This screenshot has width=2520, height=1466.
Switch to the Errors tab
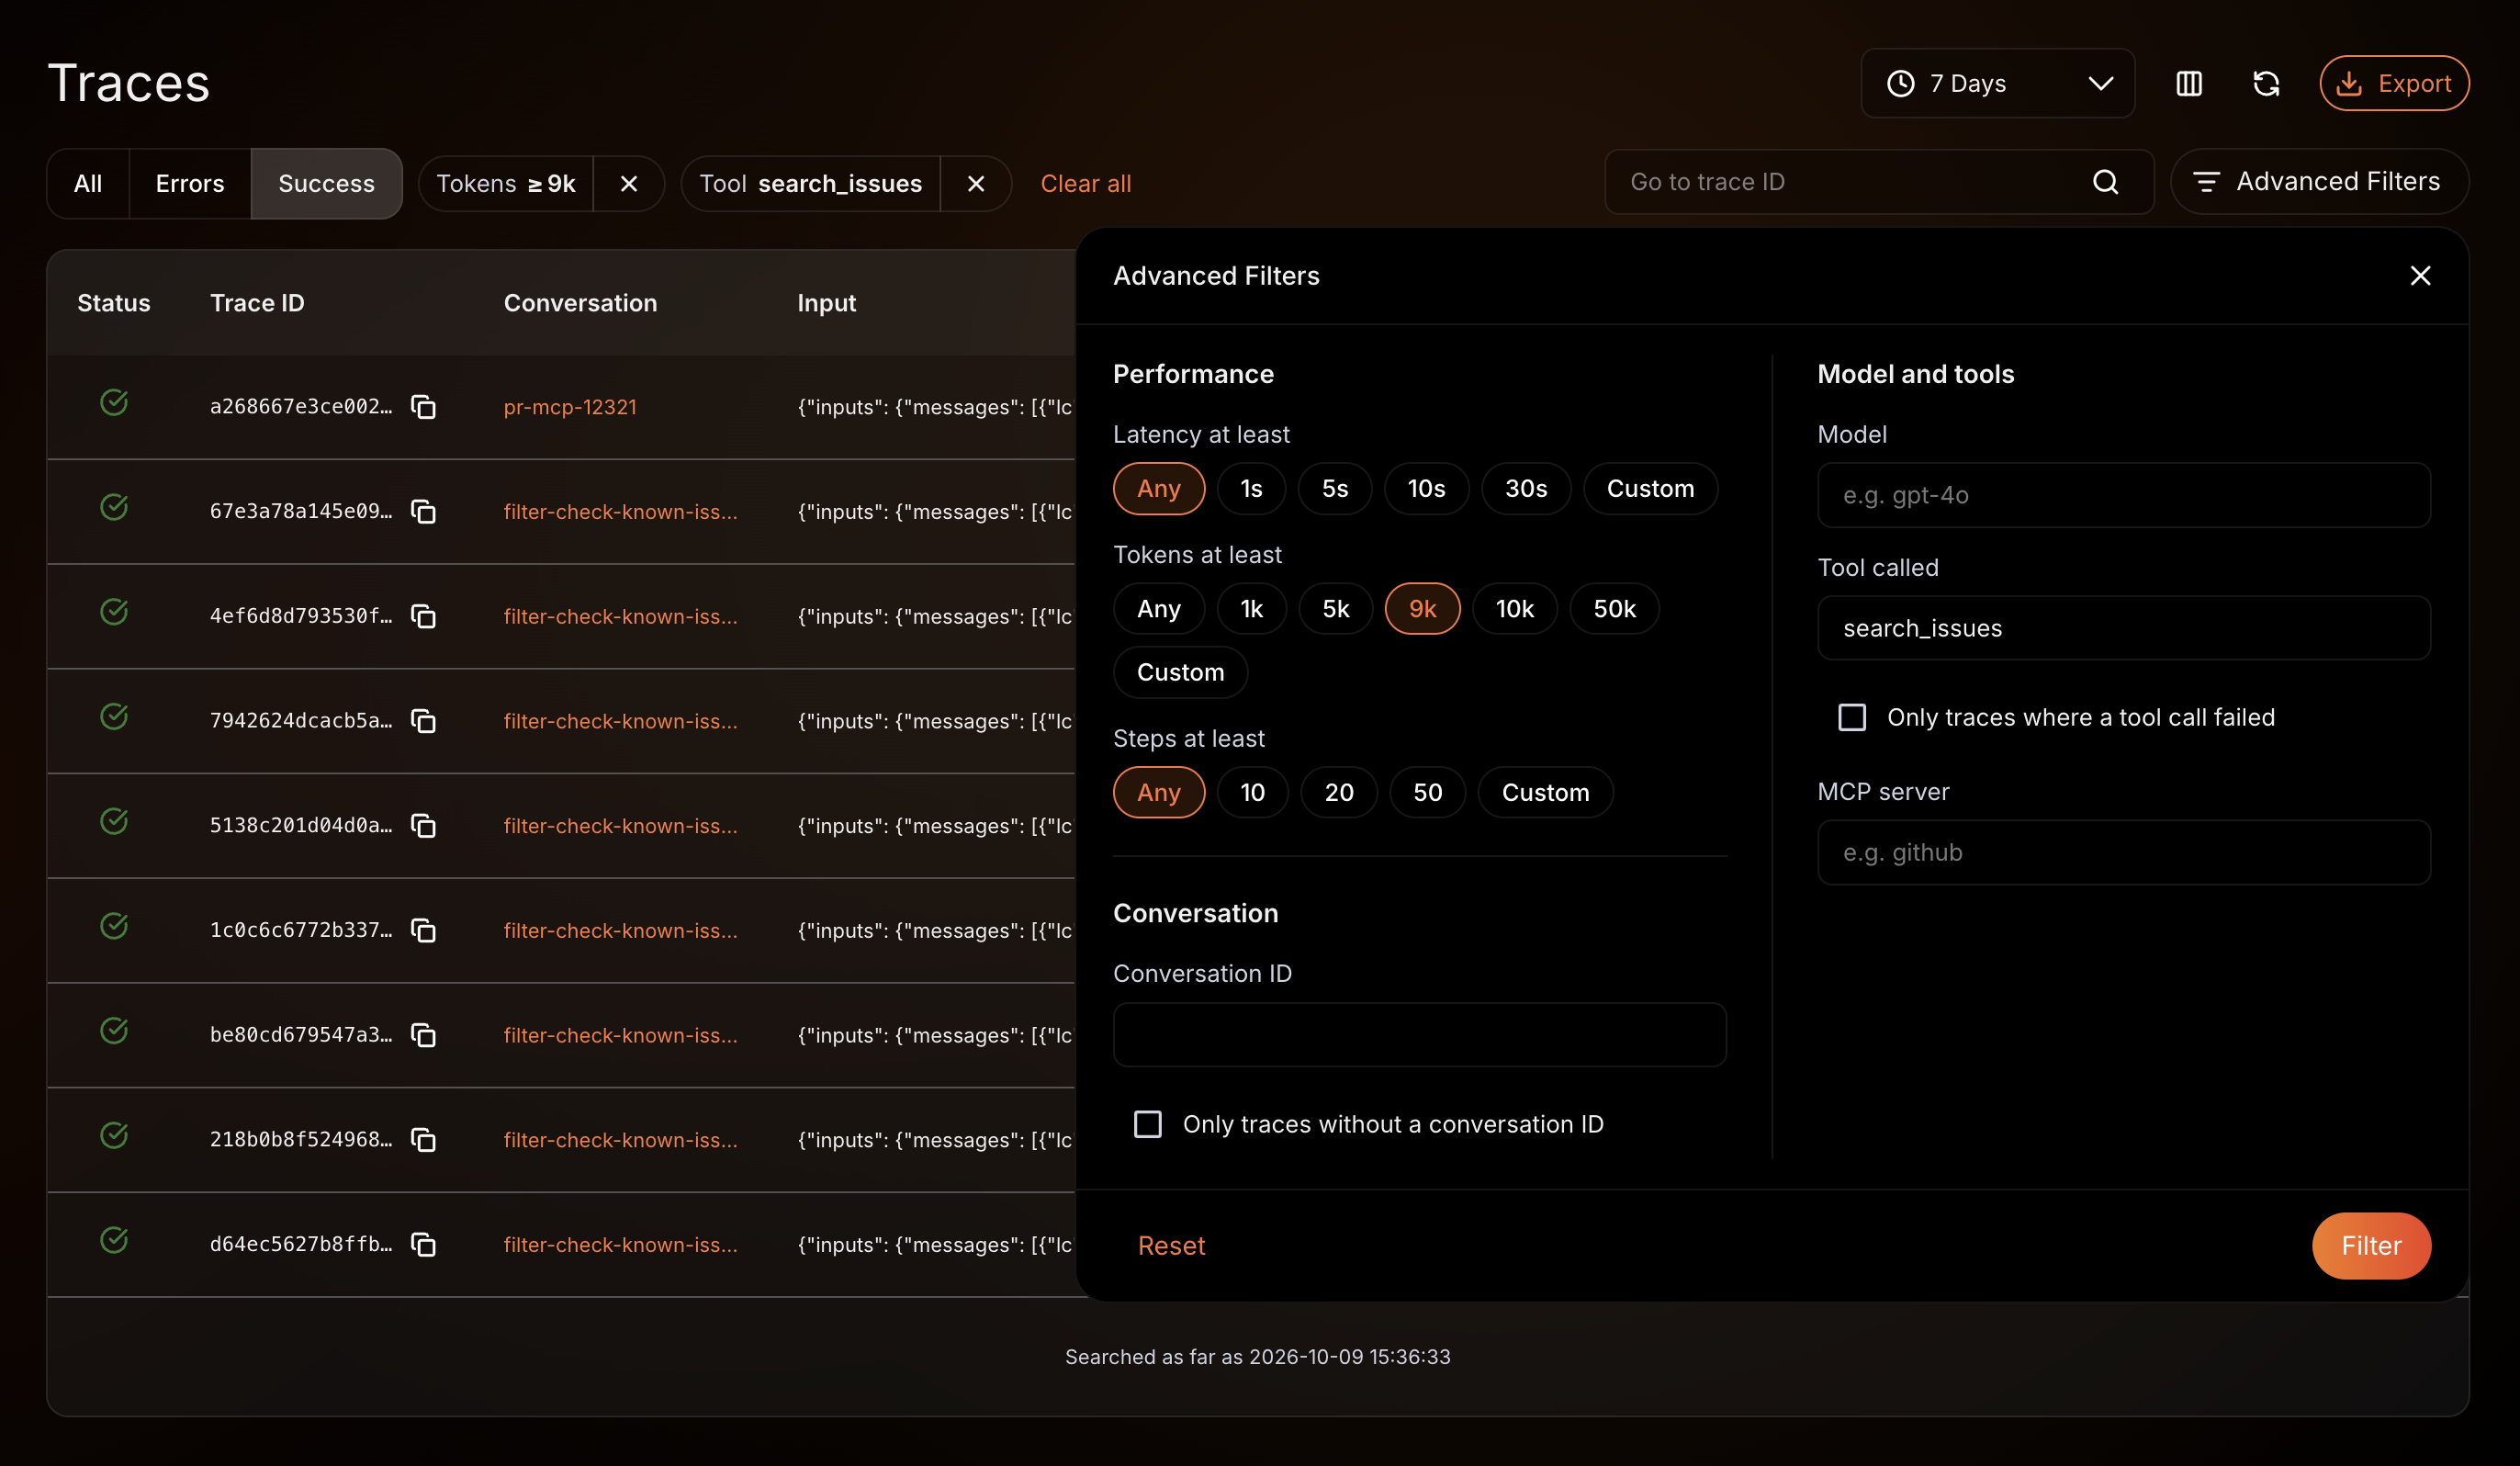[x=190, y=184]
